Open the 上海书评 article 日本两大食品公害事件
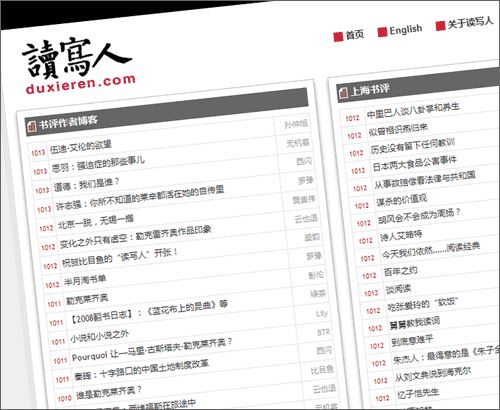 tap(414, 164)
